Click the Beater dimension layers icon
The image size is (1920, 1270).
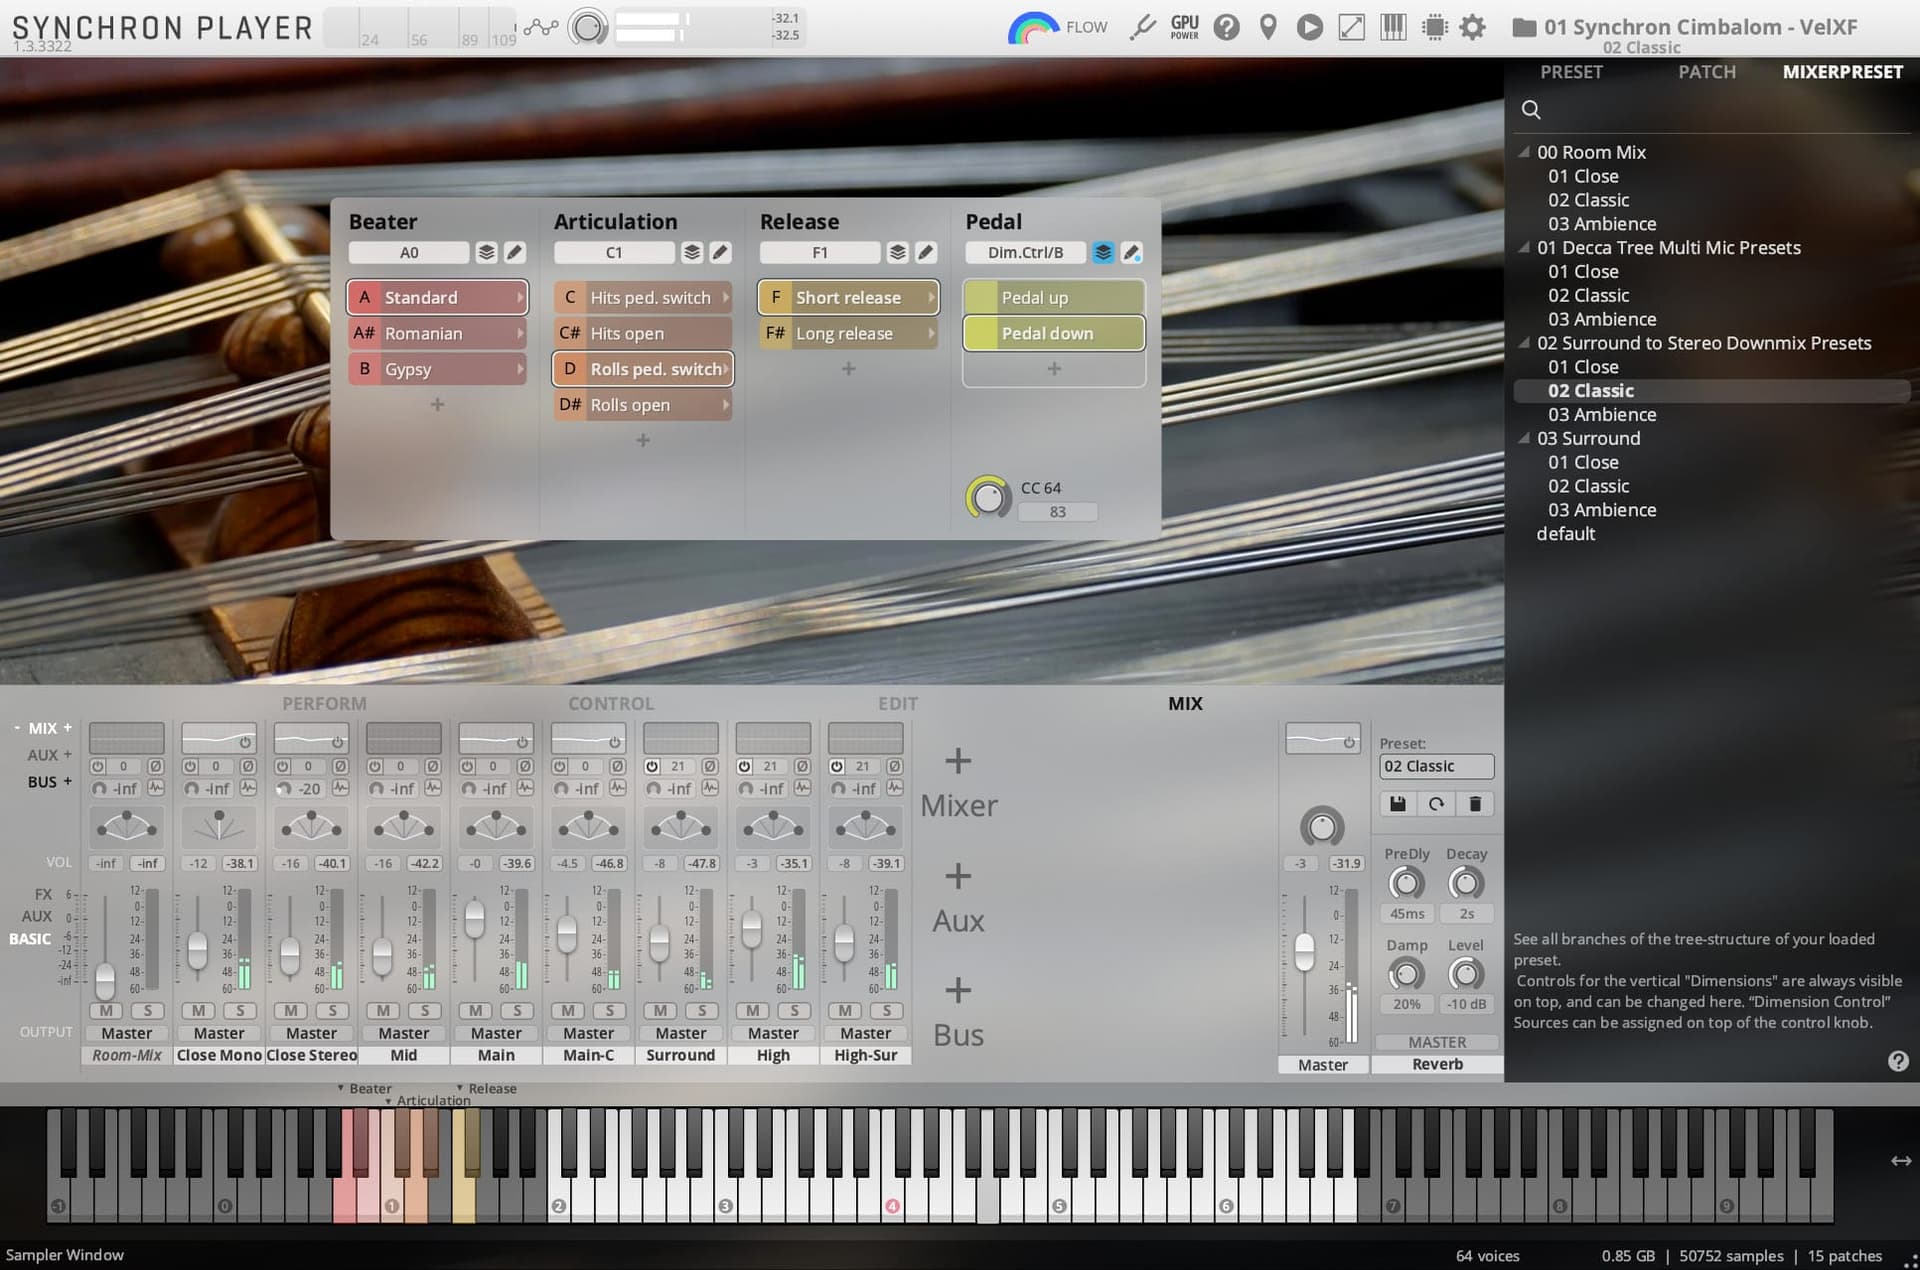[x=486, y=253]
